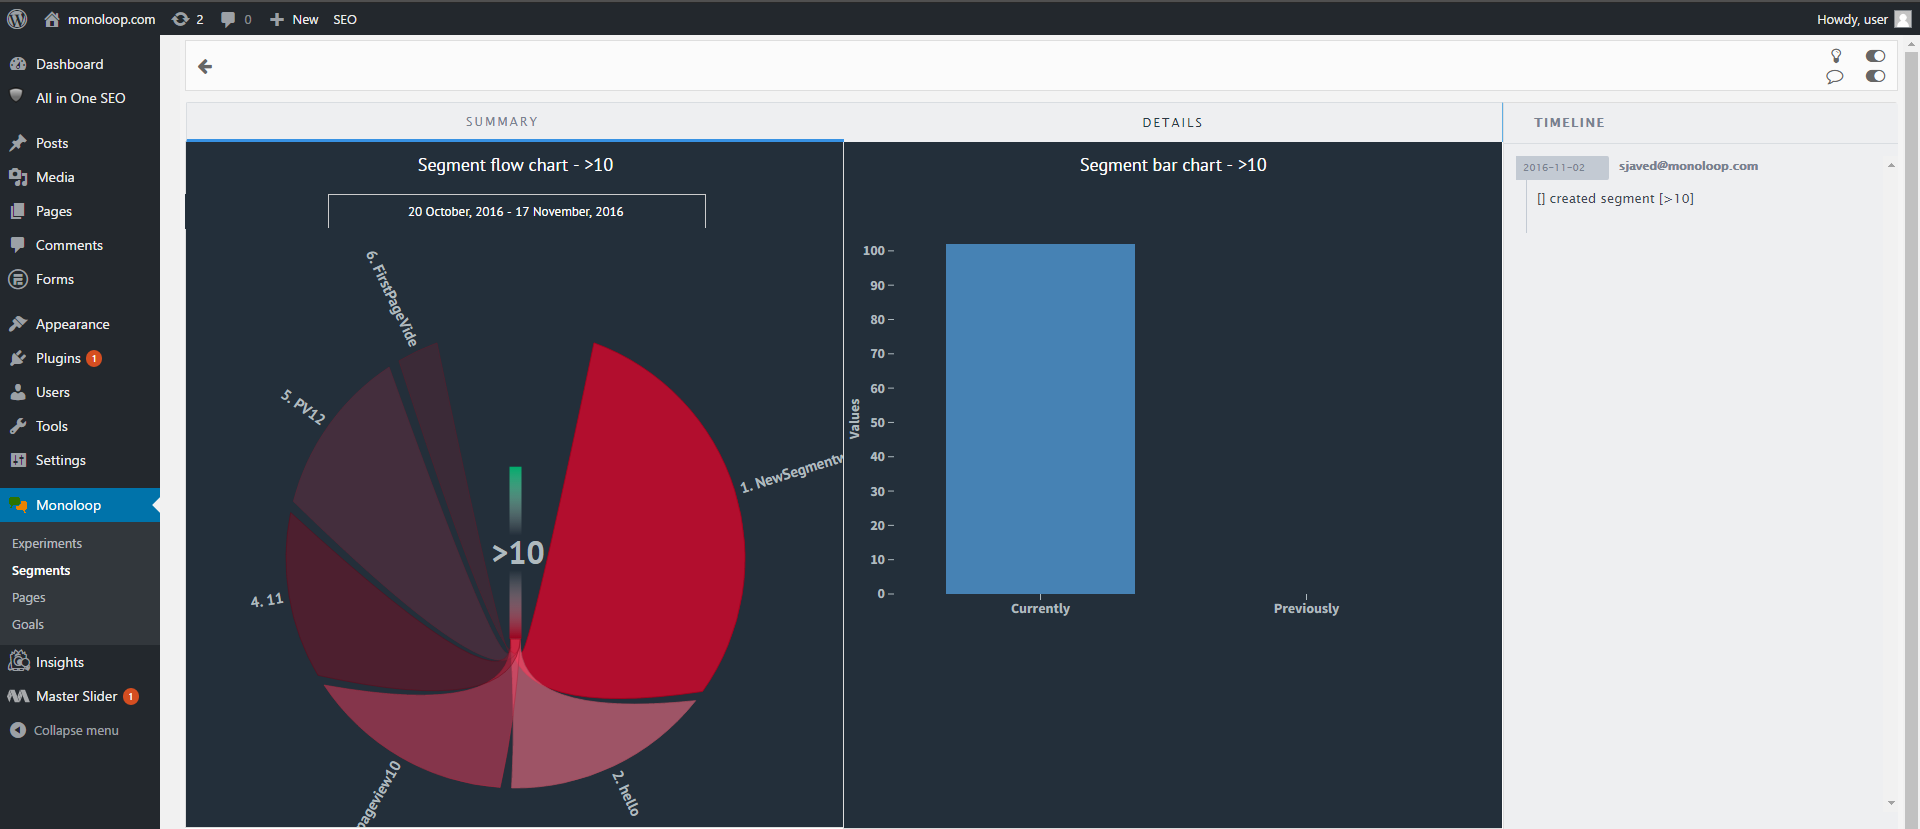1920x829 pixels.
Task: Switch to the SUMMARY tab
Action: tap(514, 121)
